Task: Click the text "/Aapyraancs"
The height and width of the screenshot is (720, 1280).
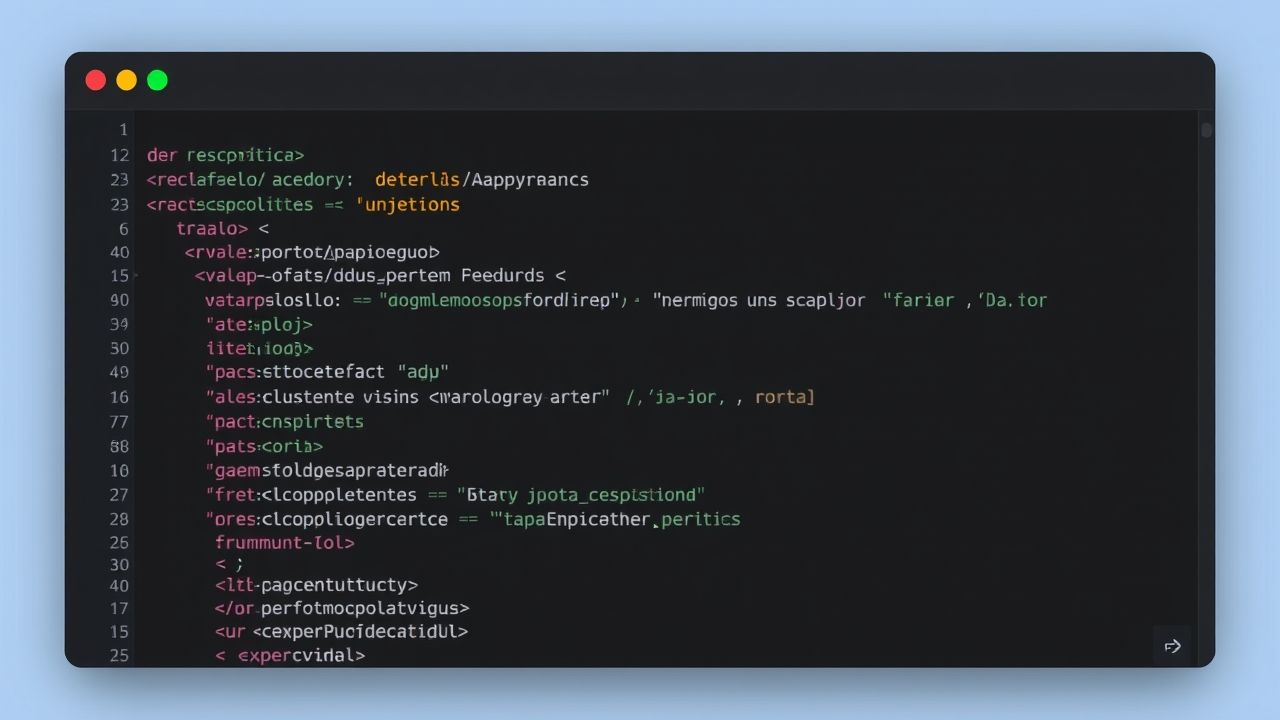Action: pos(525,180)
